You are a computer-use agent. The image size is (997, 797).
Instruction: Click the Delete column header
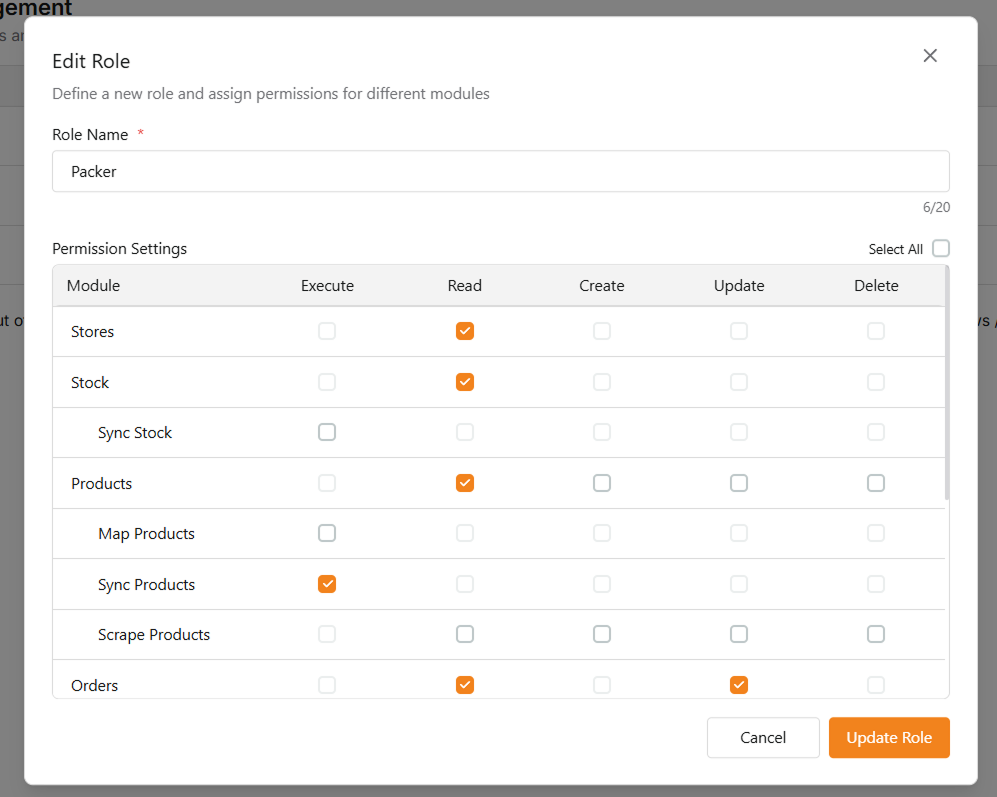click(x=876, y=286)
